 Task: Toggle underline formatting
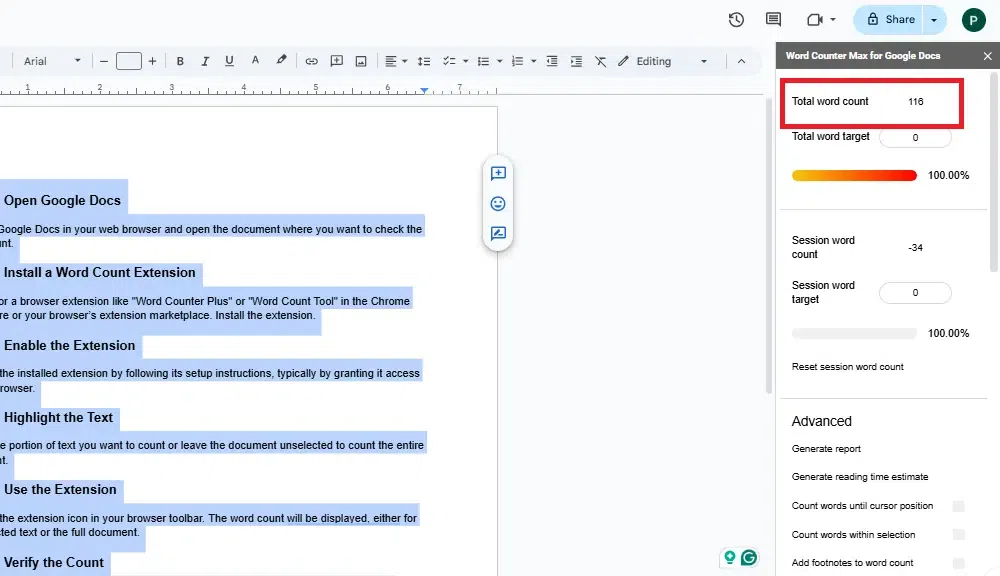click(229, 61)
